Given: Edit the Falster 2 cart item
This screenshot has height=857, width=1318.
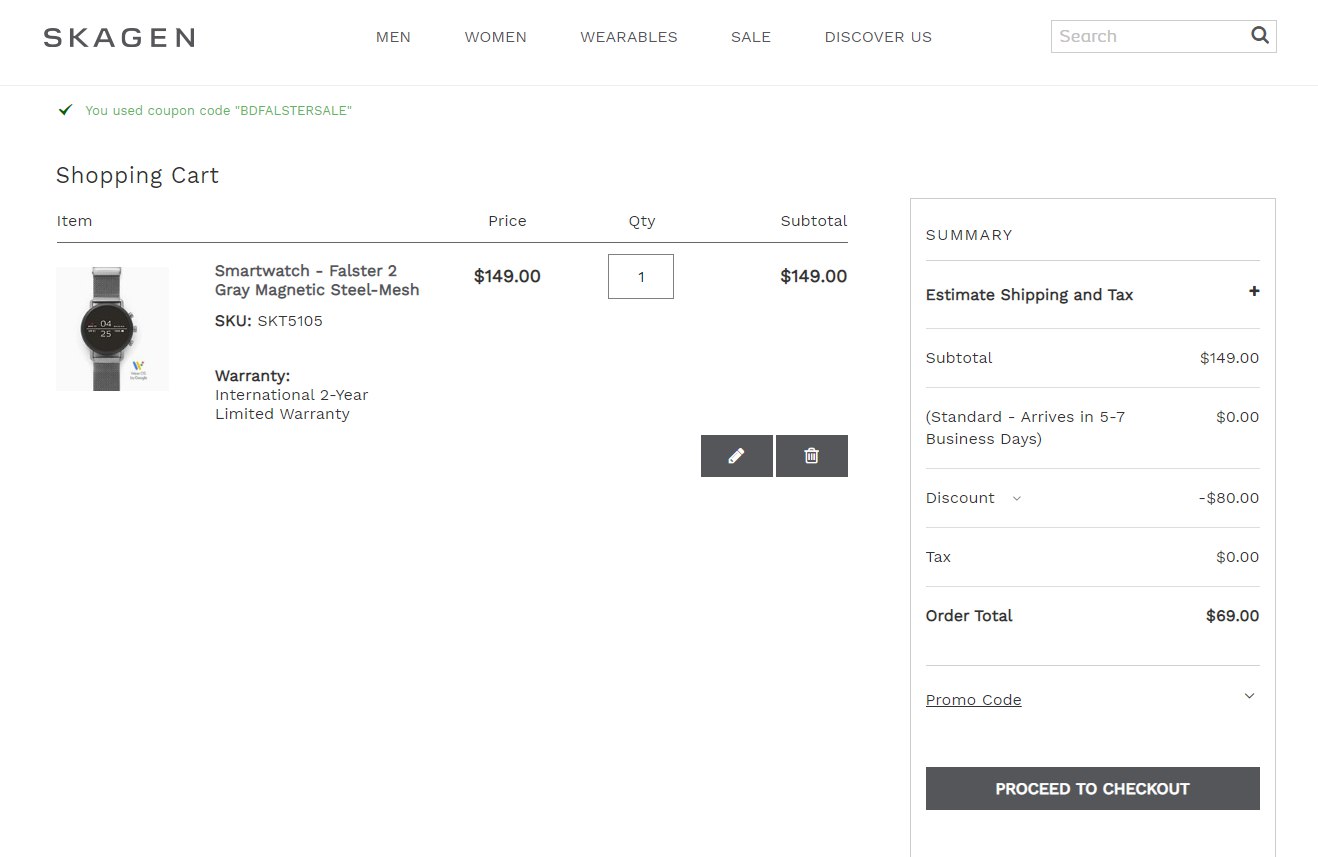Looking at the screenshot, I should coord(737,456).
